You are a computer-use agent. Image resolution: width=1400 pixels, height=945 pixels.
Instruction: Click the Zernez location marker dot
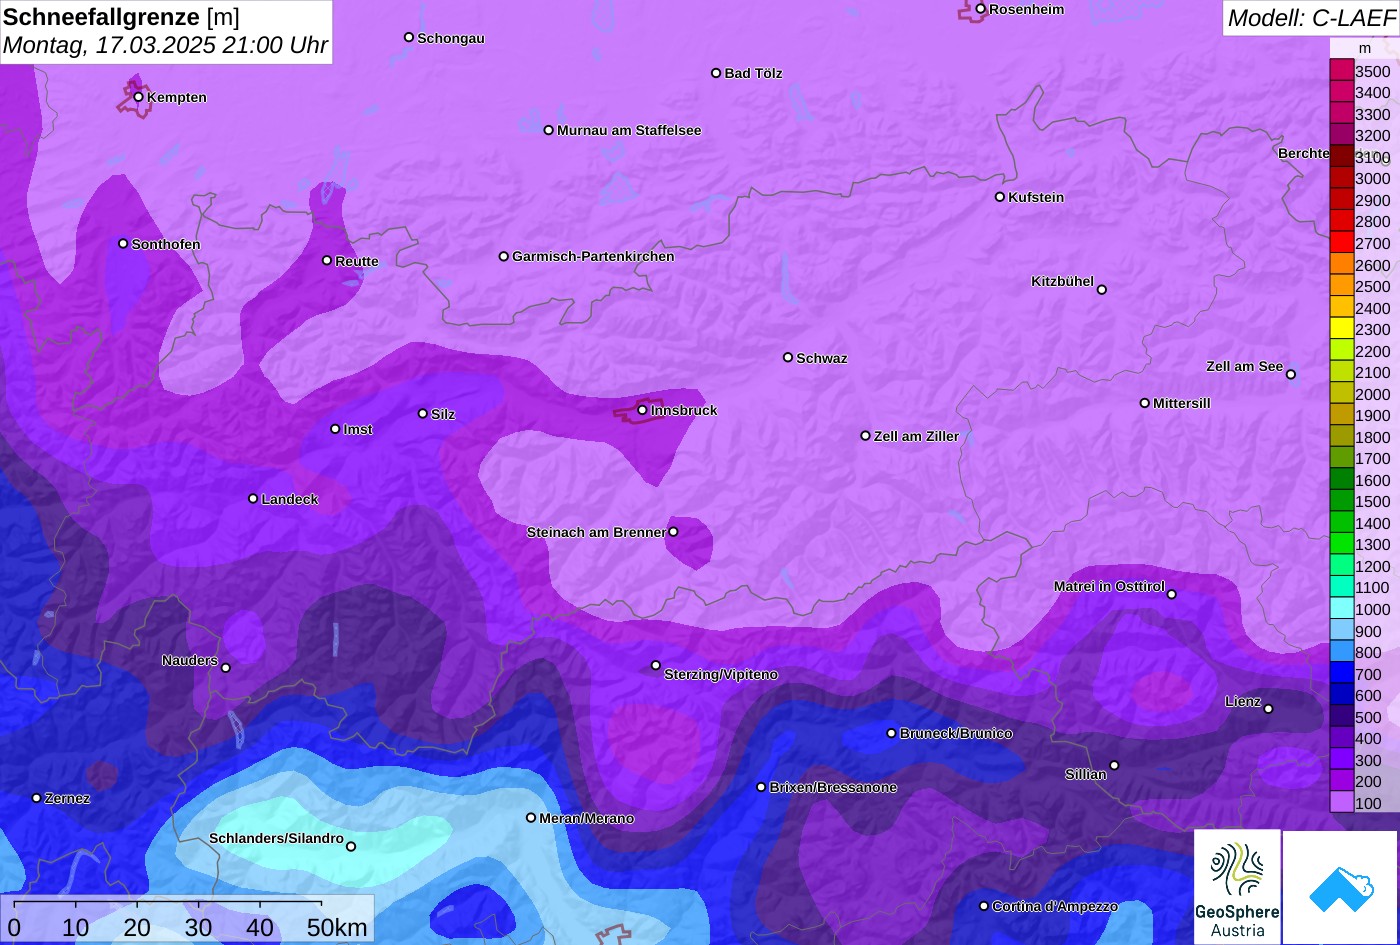pos(37,798)
